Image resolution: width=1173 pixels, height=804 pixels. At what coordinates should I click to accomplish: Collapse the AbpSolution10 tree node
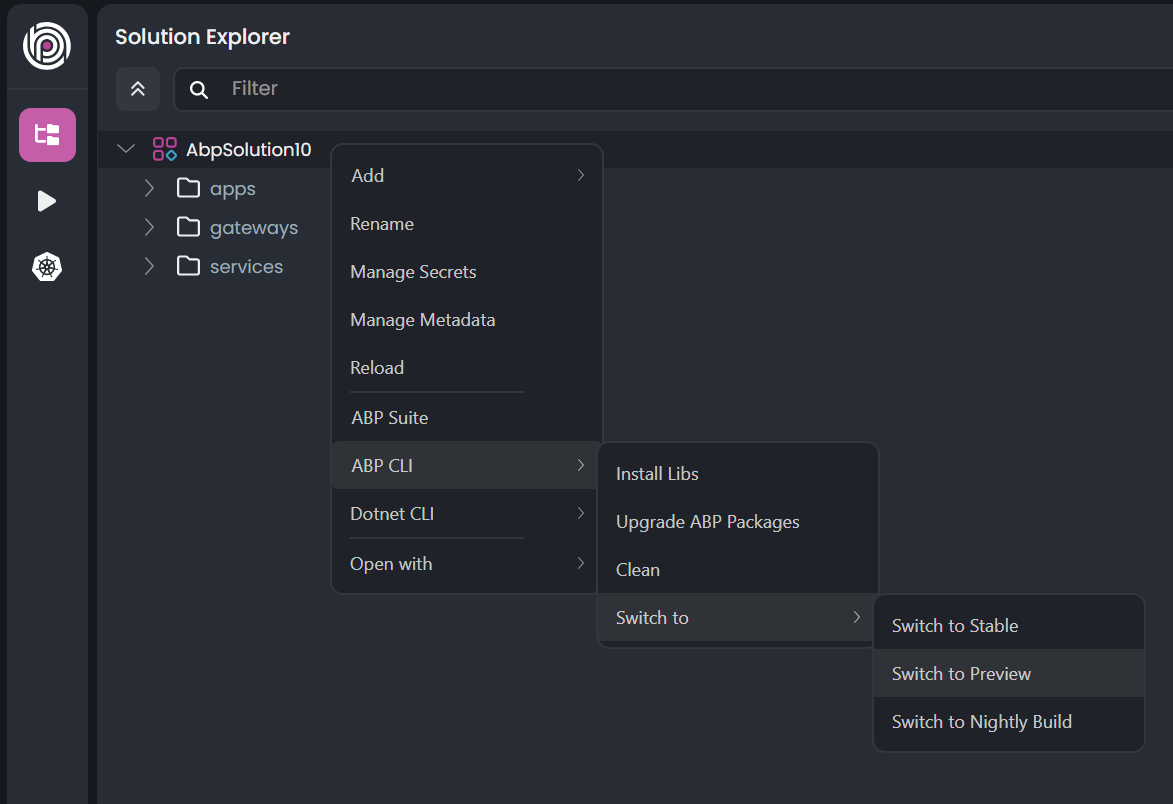[x=126, y=150]
